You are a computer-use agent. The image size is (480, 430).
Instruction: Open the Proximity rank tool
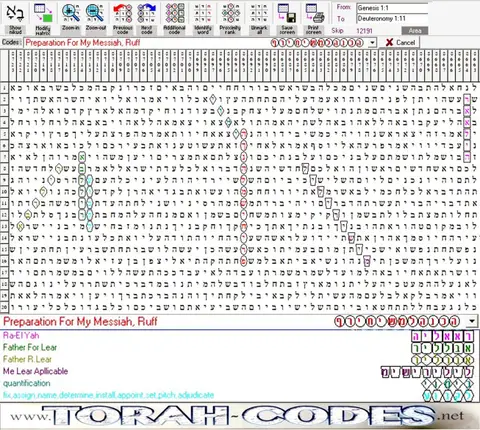click(x=230, y=18)
